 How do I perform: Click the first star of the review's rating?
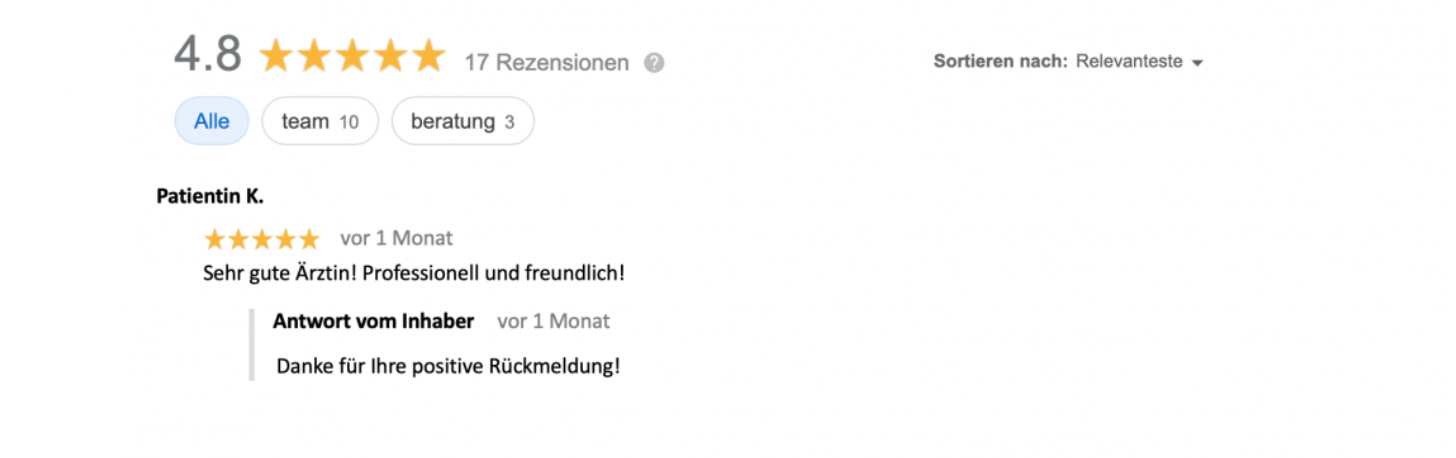coord(215,239)
